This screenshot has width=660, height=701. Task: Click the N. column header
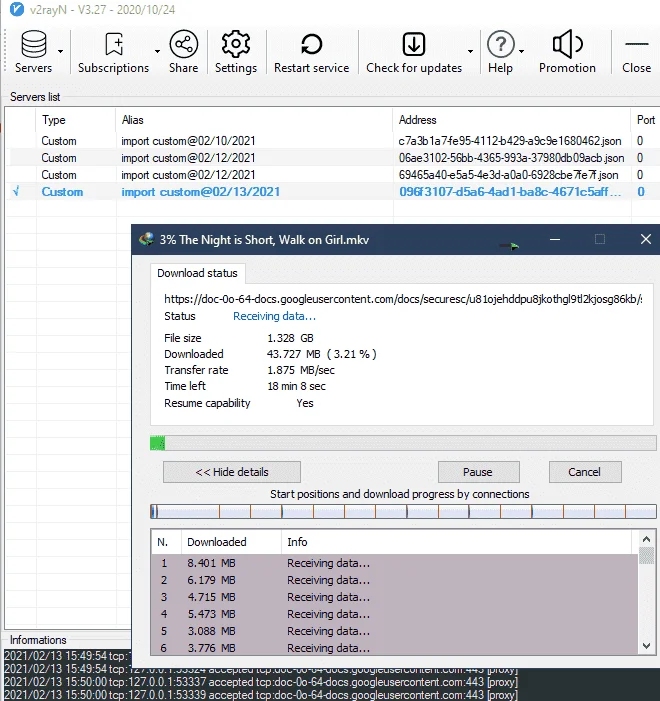(x=166, y=542)
